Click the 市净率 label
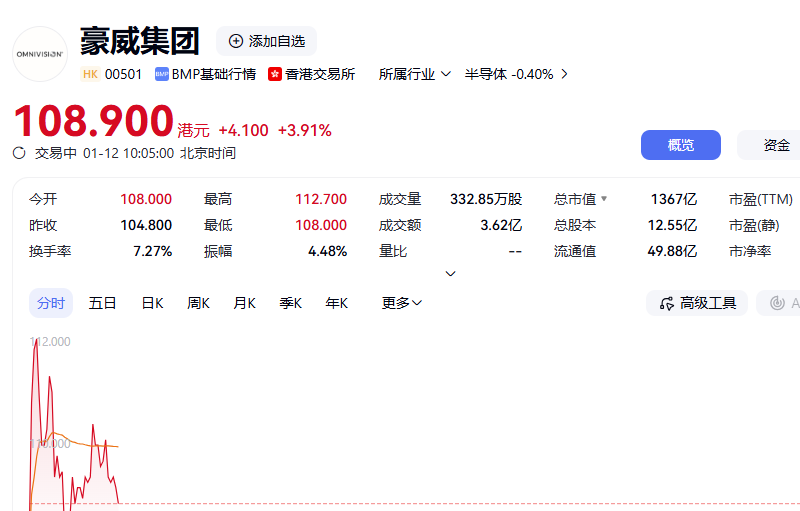 pos(750,251)
